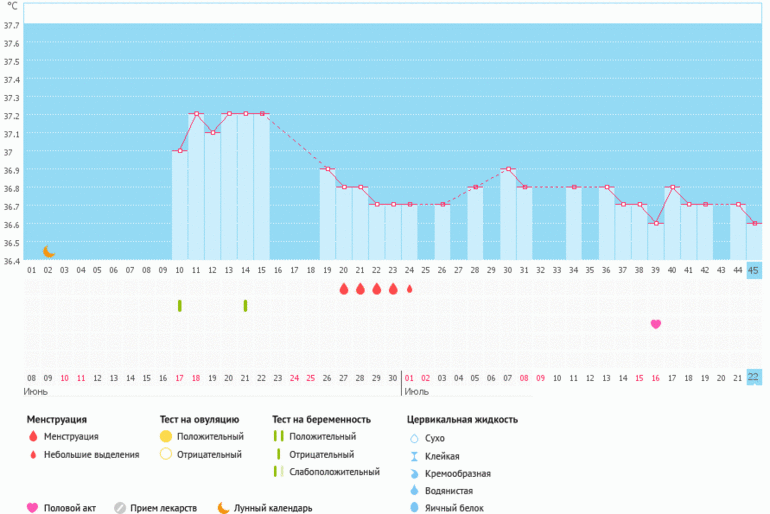Click the red June 24 date label
This screenshot has height=514, width=770.
[x=294, y=378]
